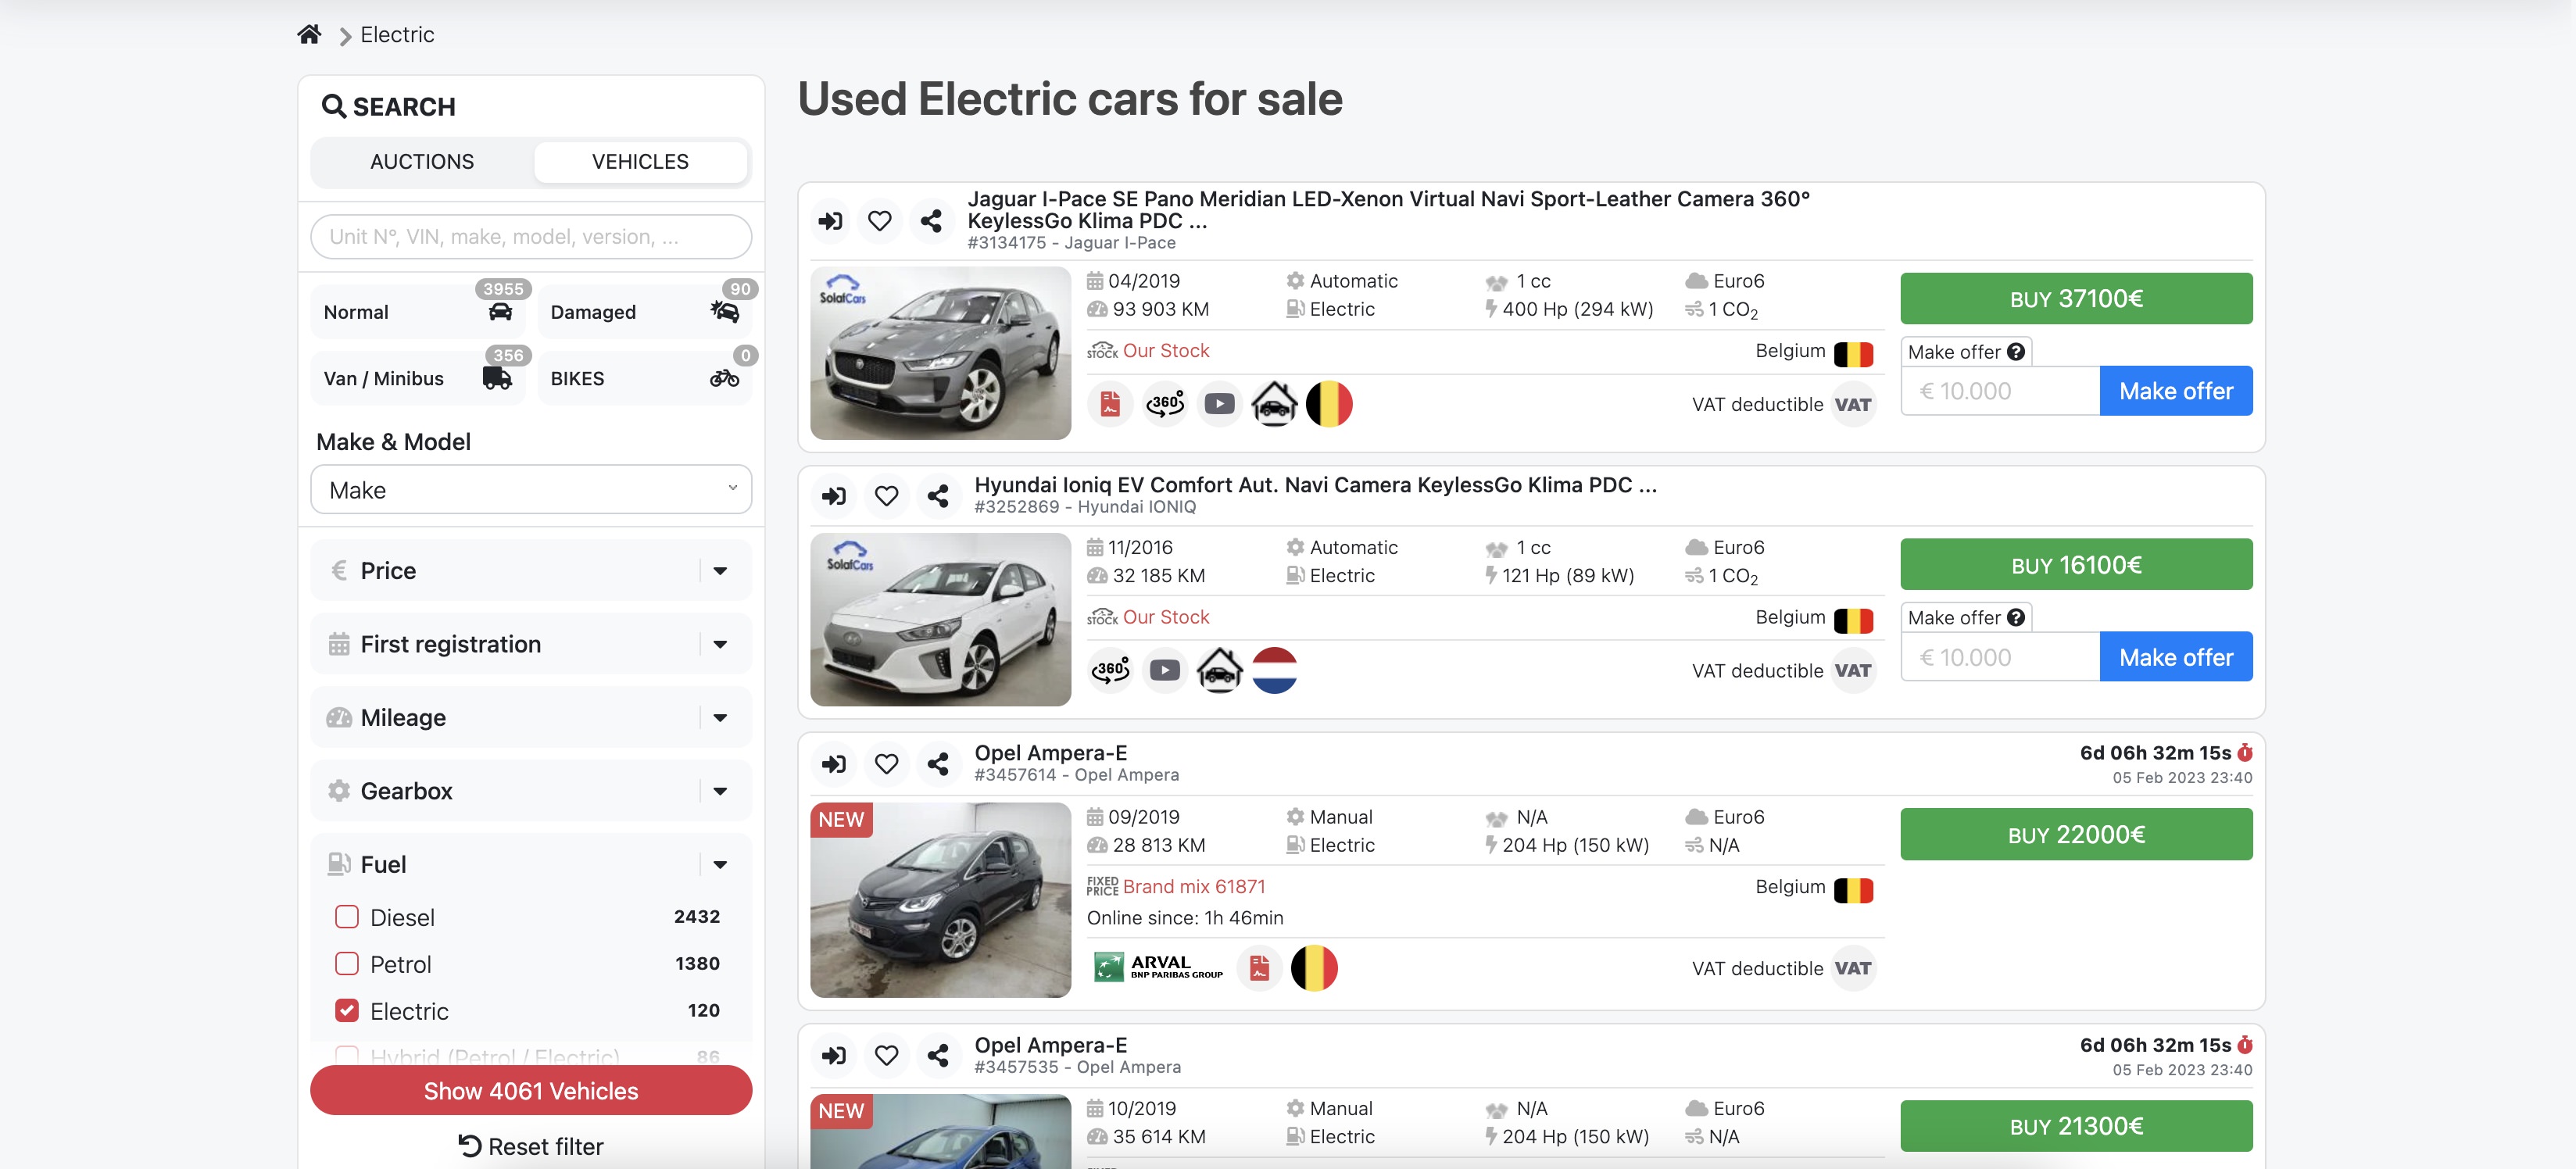Buy the Hyundai Ioniq for 16100€
2576x1169 pixels.
point(2076,563)
